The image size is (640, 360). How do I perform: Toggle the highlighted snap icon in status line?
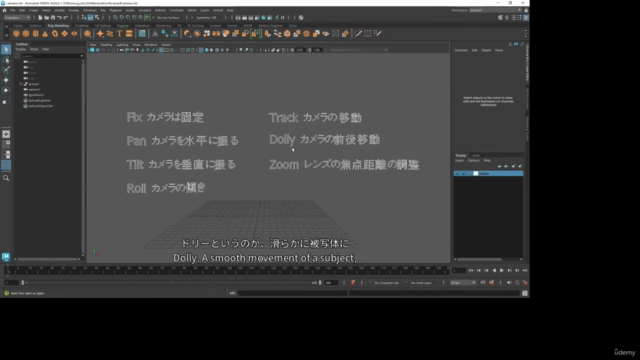147,18
